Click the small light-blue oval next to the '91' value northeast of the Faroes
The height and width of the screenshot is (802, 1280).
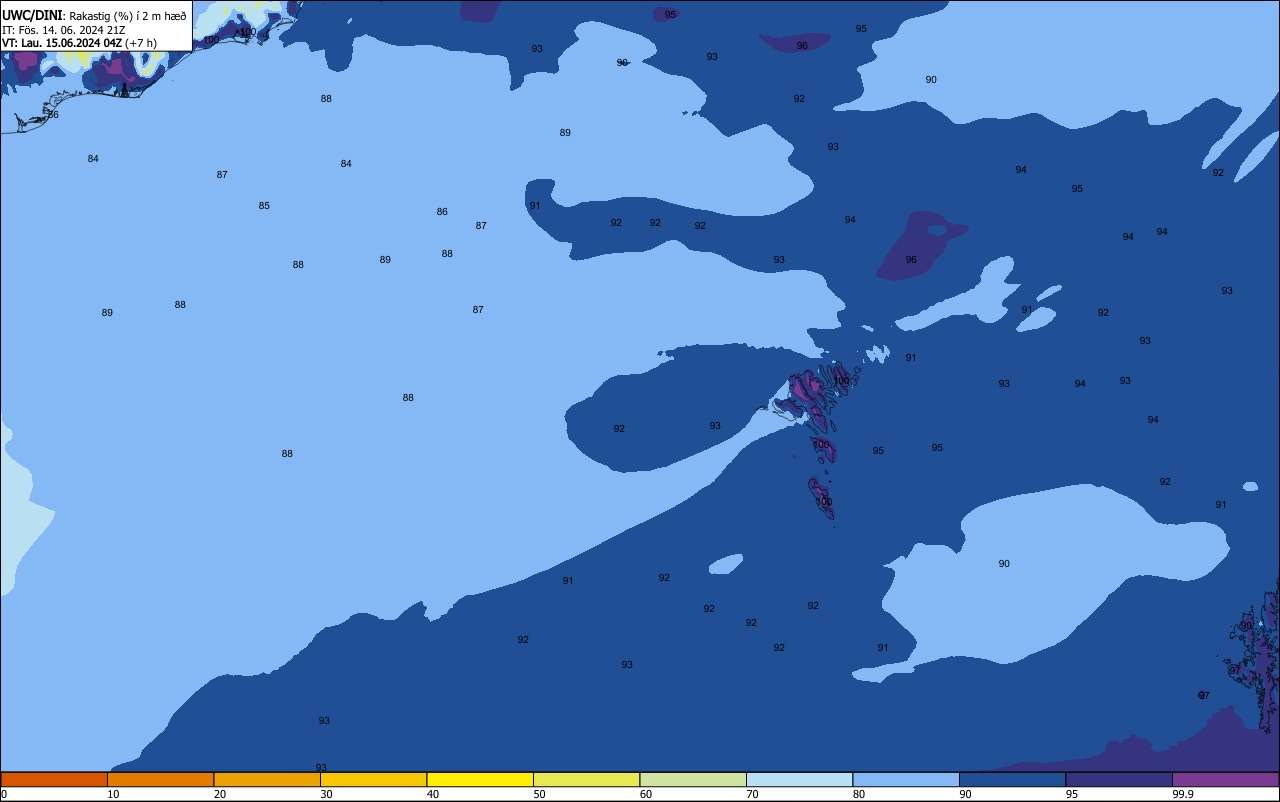[1036, 319]
